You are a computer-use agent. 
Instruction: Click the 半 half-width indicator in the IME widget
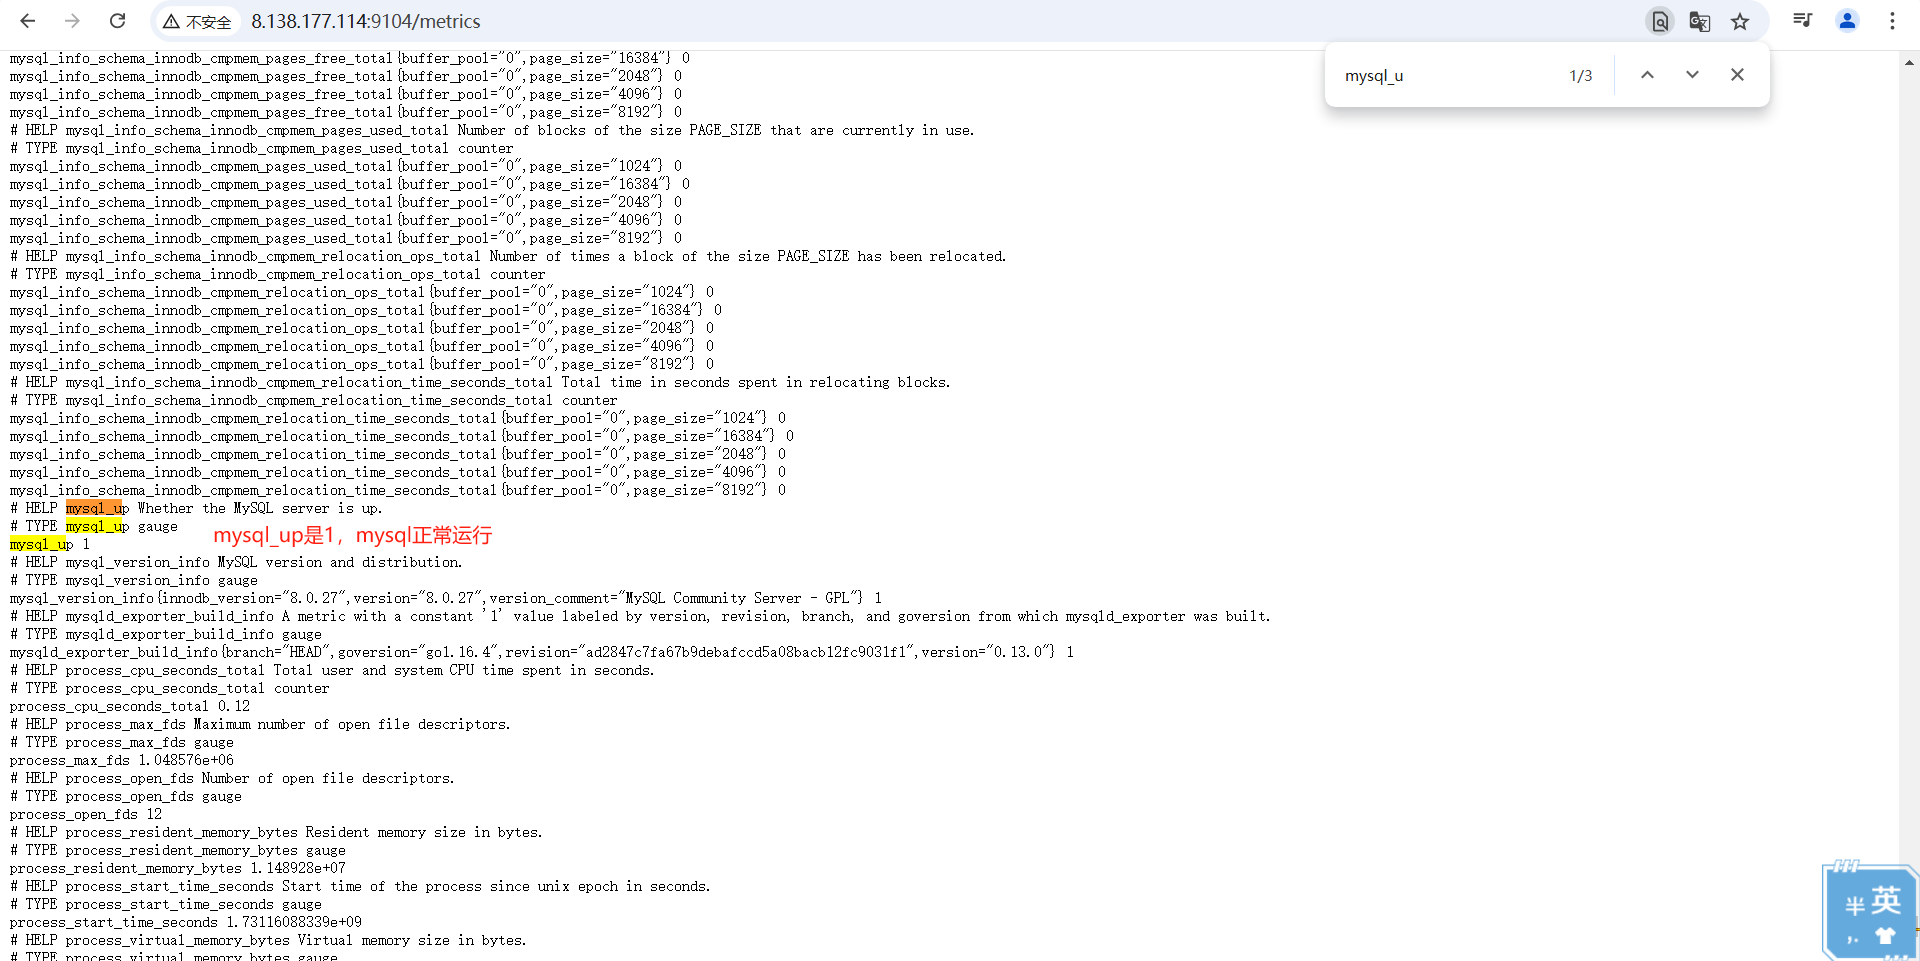1855,906
